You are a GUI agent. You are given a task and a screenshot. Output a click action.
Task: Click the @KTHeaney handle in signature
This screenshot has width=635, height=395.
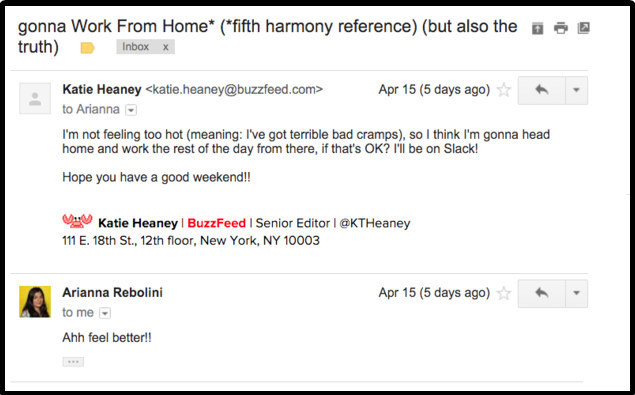pos(375,223)
